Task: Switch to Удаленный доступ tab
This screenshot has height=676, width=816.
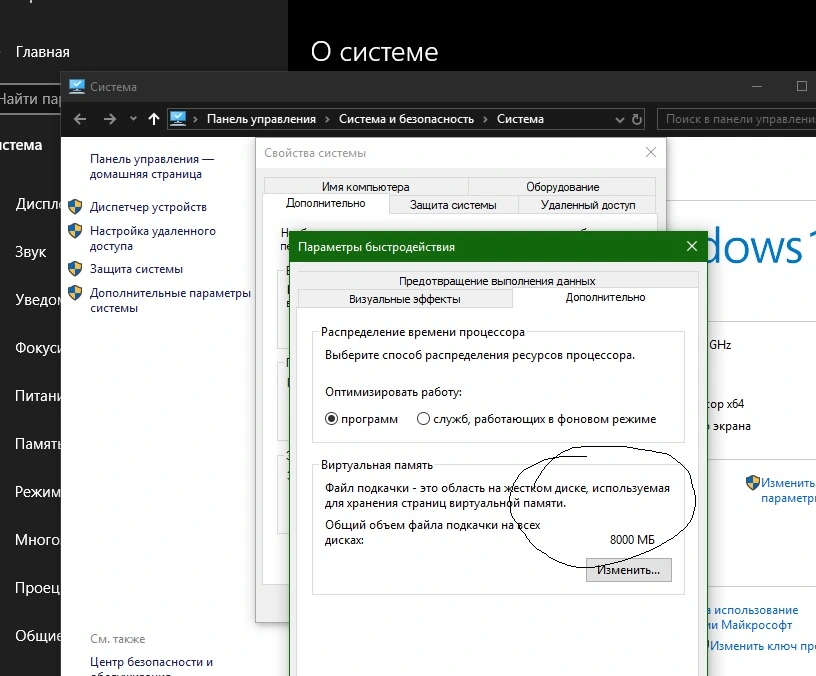Action: point(588,205)
